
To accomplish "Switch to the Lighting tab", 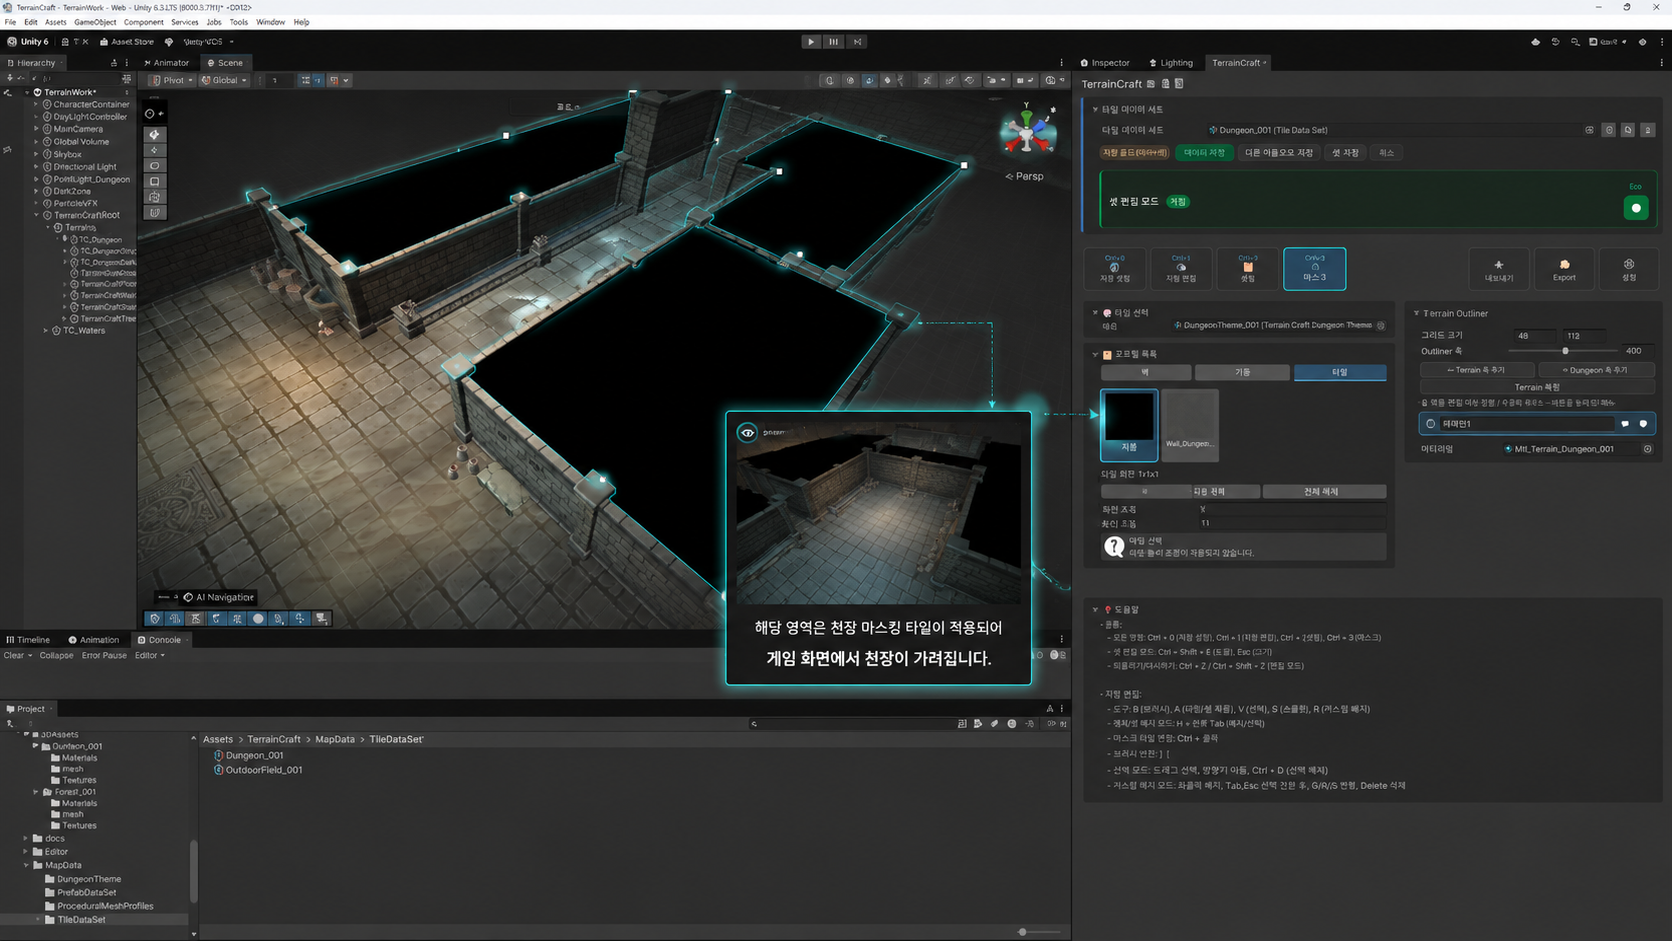I will pyautogui.click(x=1171, y=63).
